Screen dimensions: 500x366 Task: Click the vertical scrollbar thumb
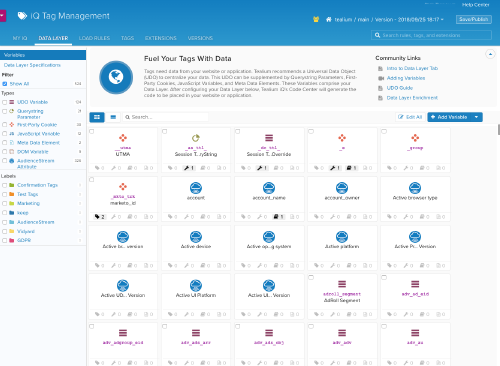pos(499,129)
